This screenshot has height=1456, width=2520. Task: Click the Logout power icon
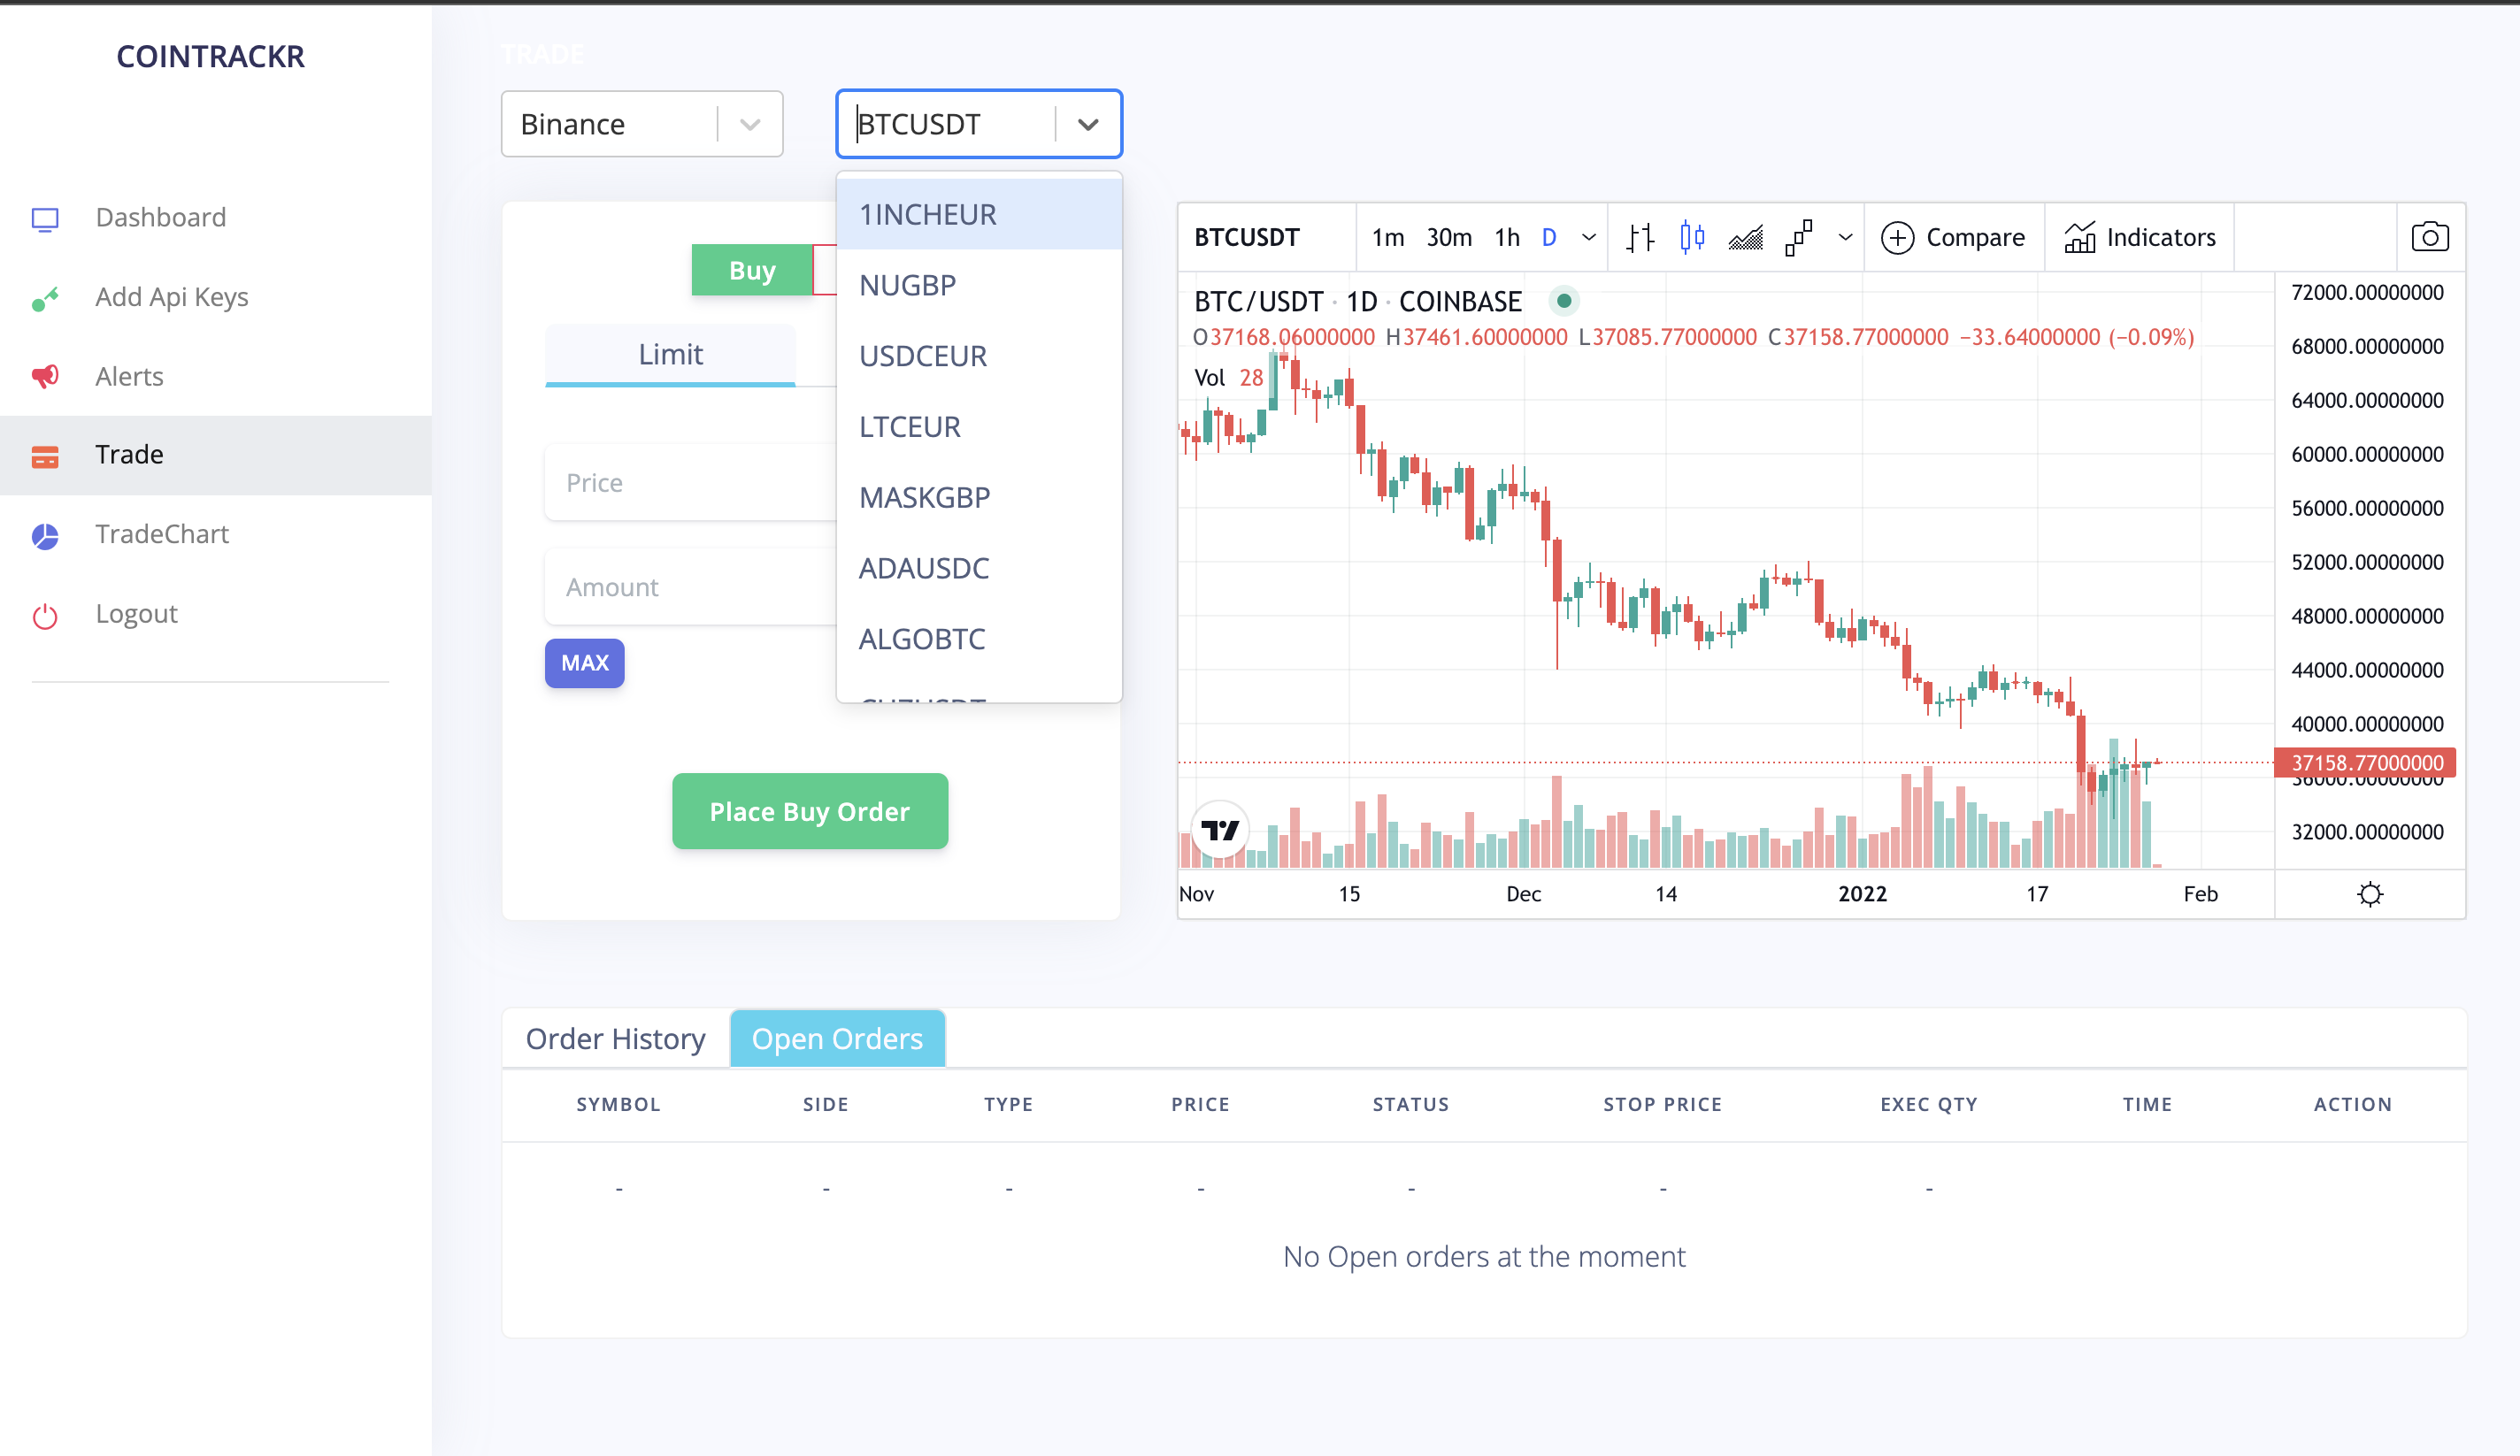point(45,615)
